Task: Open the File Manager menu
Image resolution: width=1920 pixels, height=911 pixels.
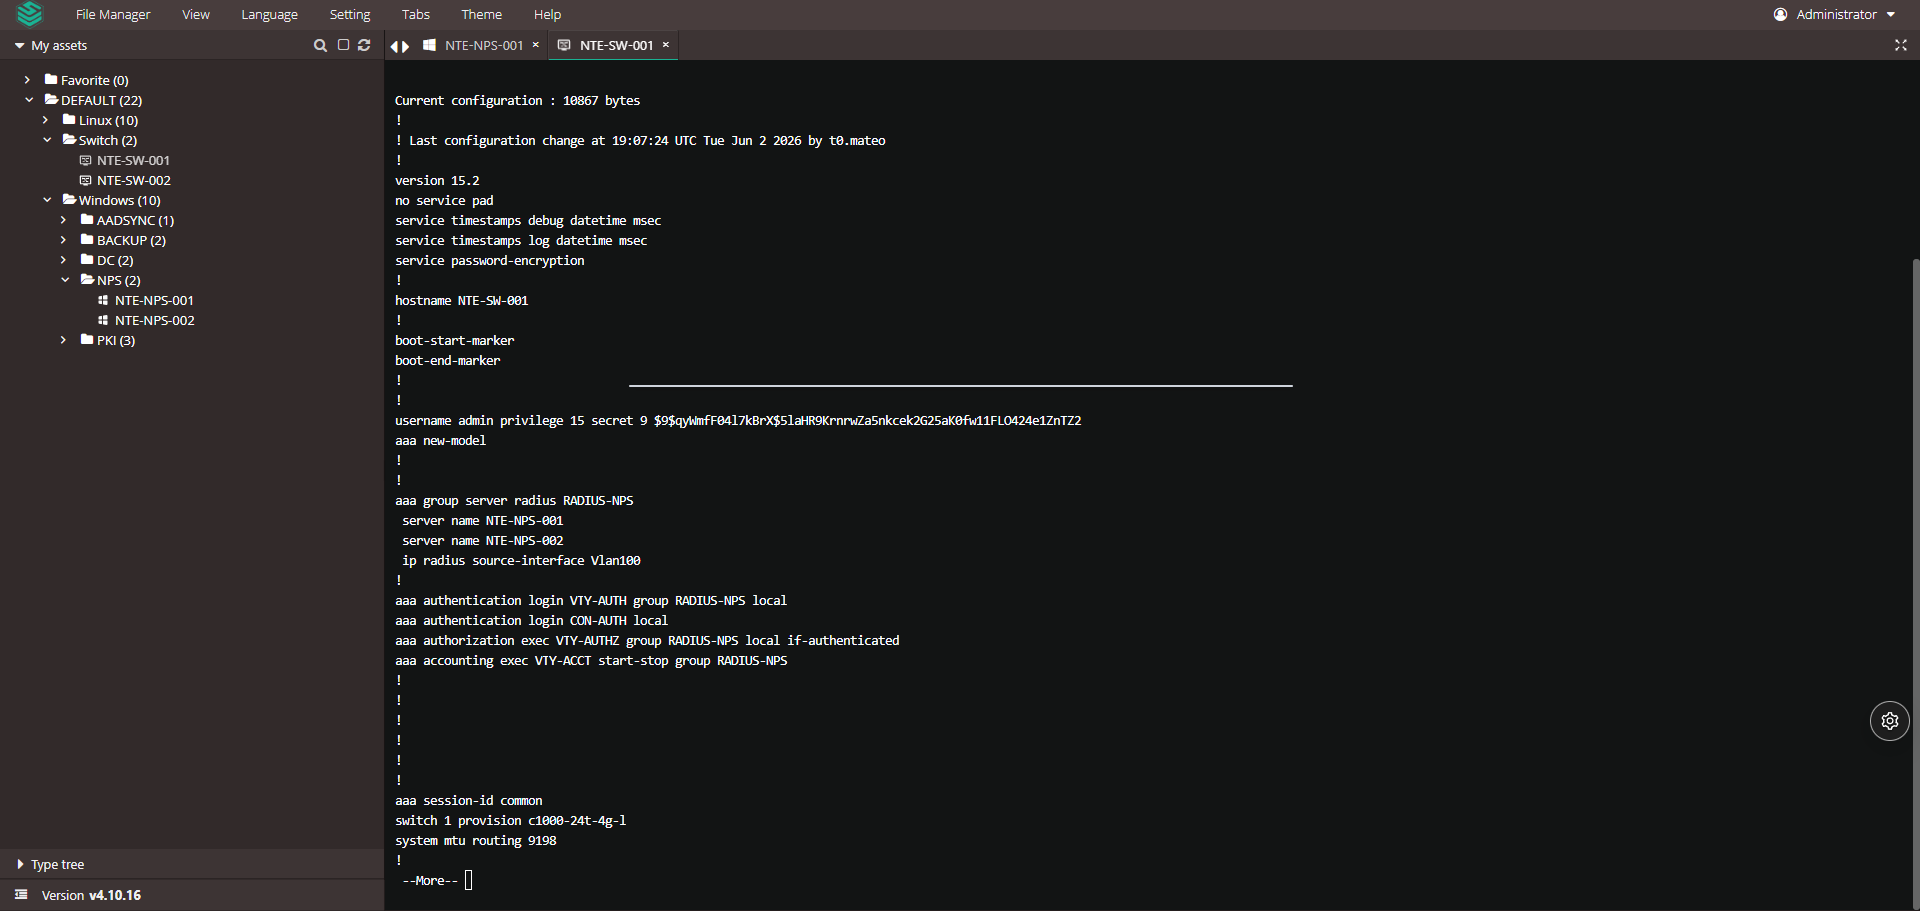Action: [x=113, y=14]
